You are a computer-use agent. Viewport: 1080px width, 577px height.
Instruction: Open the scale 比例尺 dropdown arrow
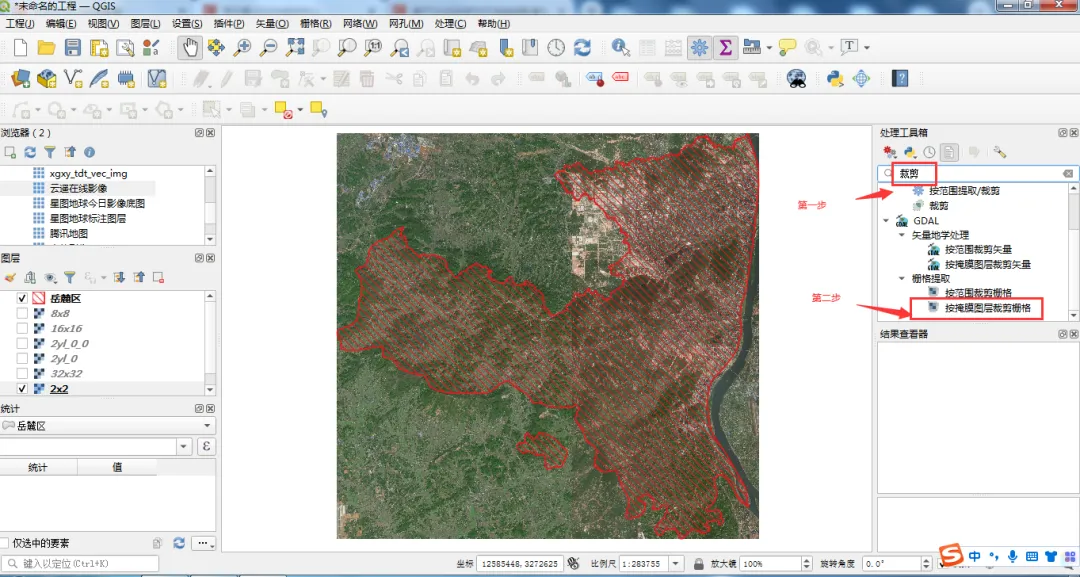(676, 563)
